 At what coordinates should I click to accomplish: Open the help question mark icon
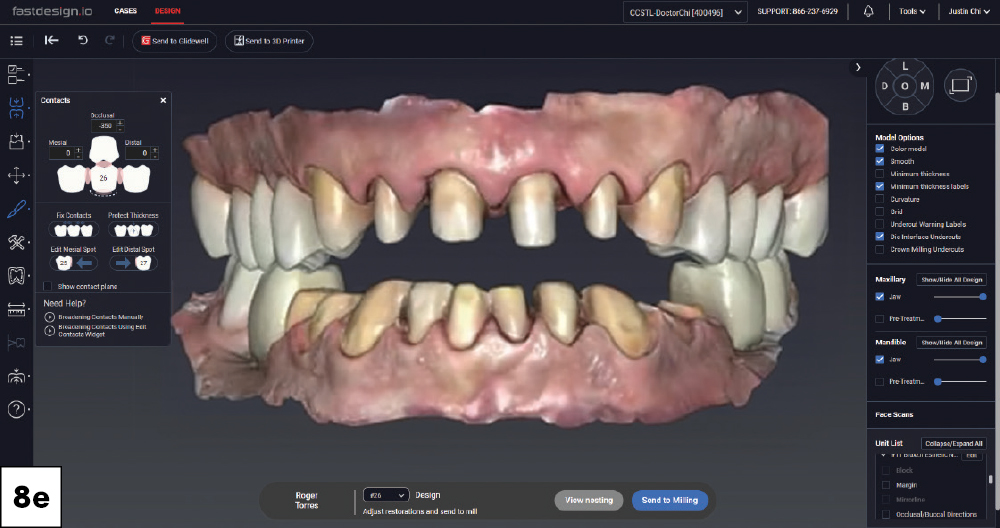(16, 409)
